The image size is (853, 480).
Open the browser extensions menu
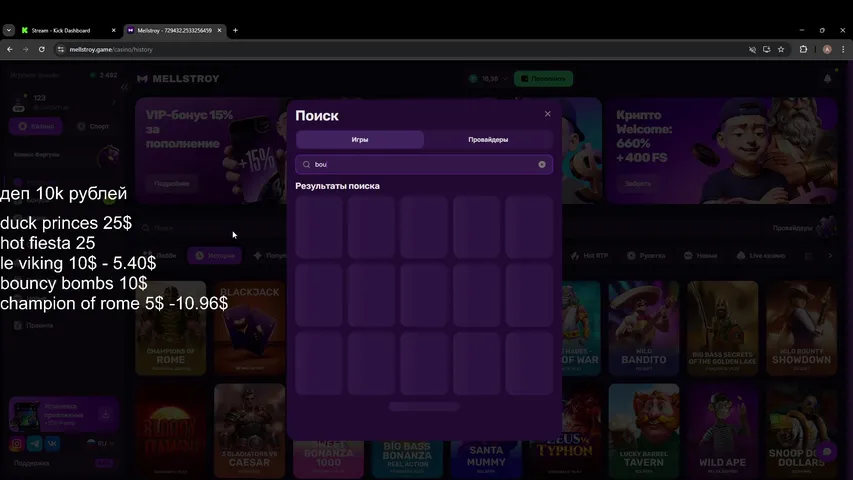click(803, 50)
